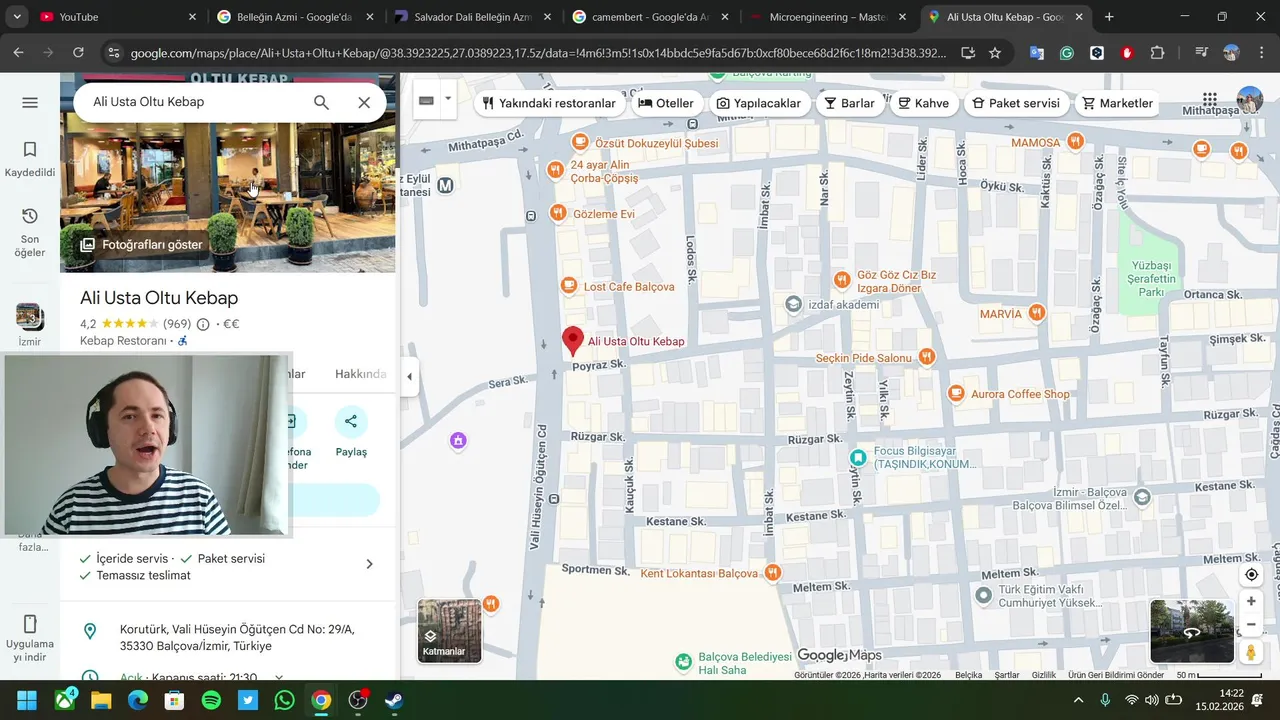Viewport: 1280px width, 720px height.
Task: Filter by Oteller
Action: tap(666, 103)
